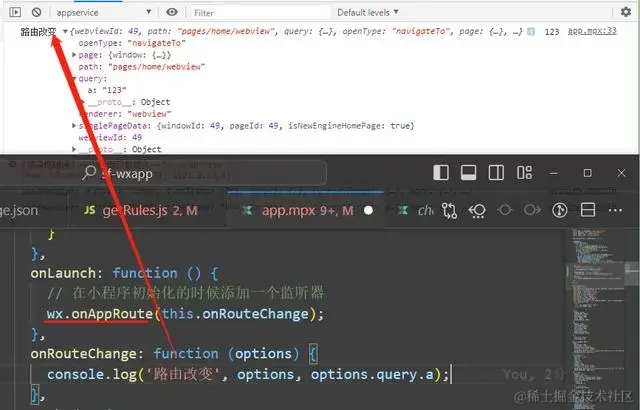Toggle the console sidebar icon

point(15,12)
